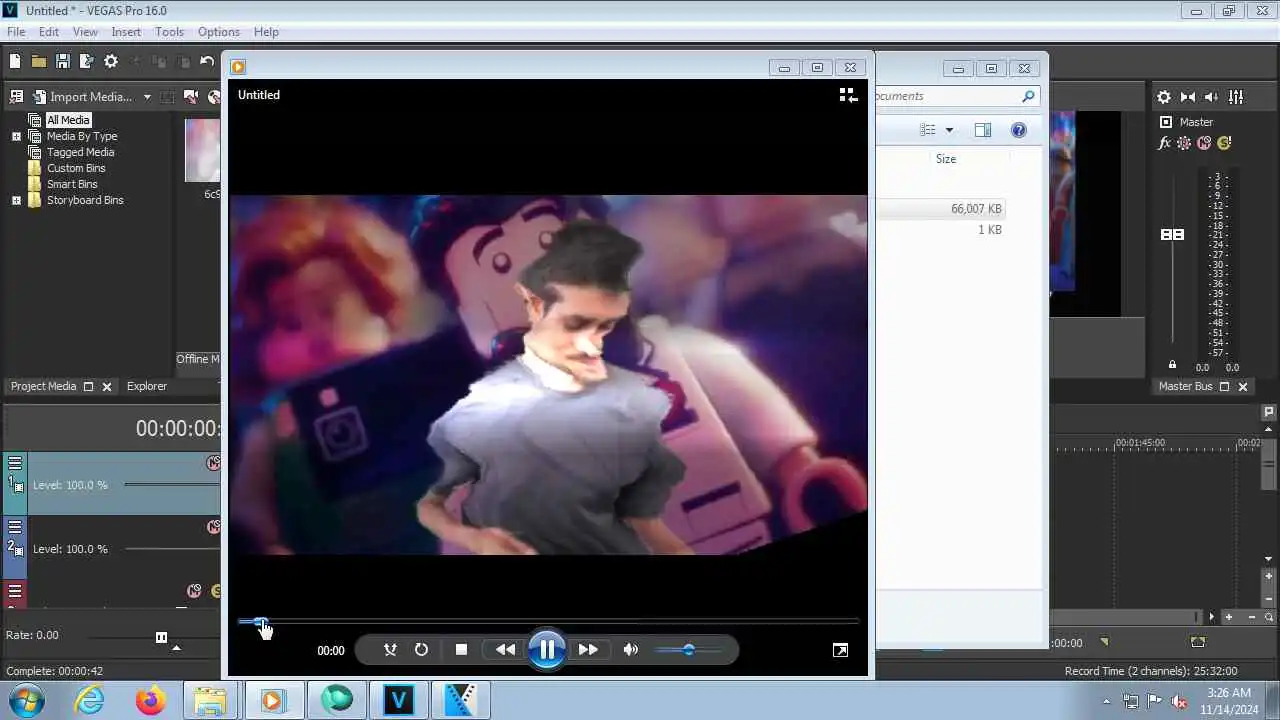Viewport: 1280px width, 720px height.
Task: Stop playback in media player
Action: point(461,650)
